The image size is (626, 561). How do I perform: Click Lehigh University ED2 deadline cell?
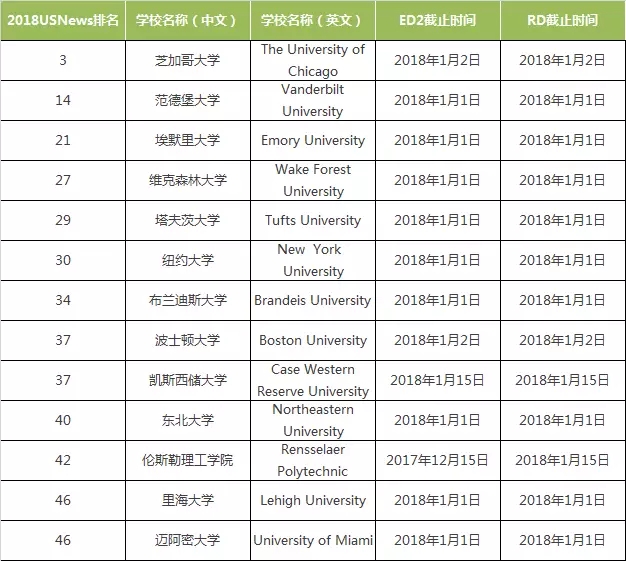tap(438, 500)
